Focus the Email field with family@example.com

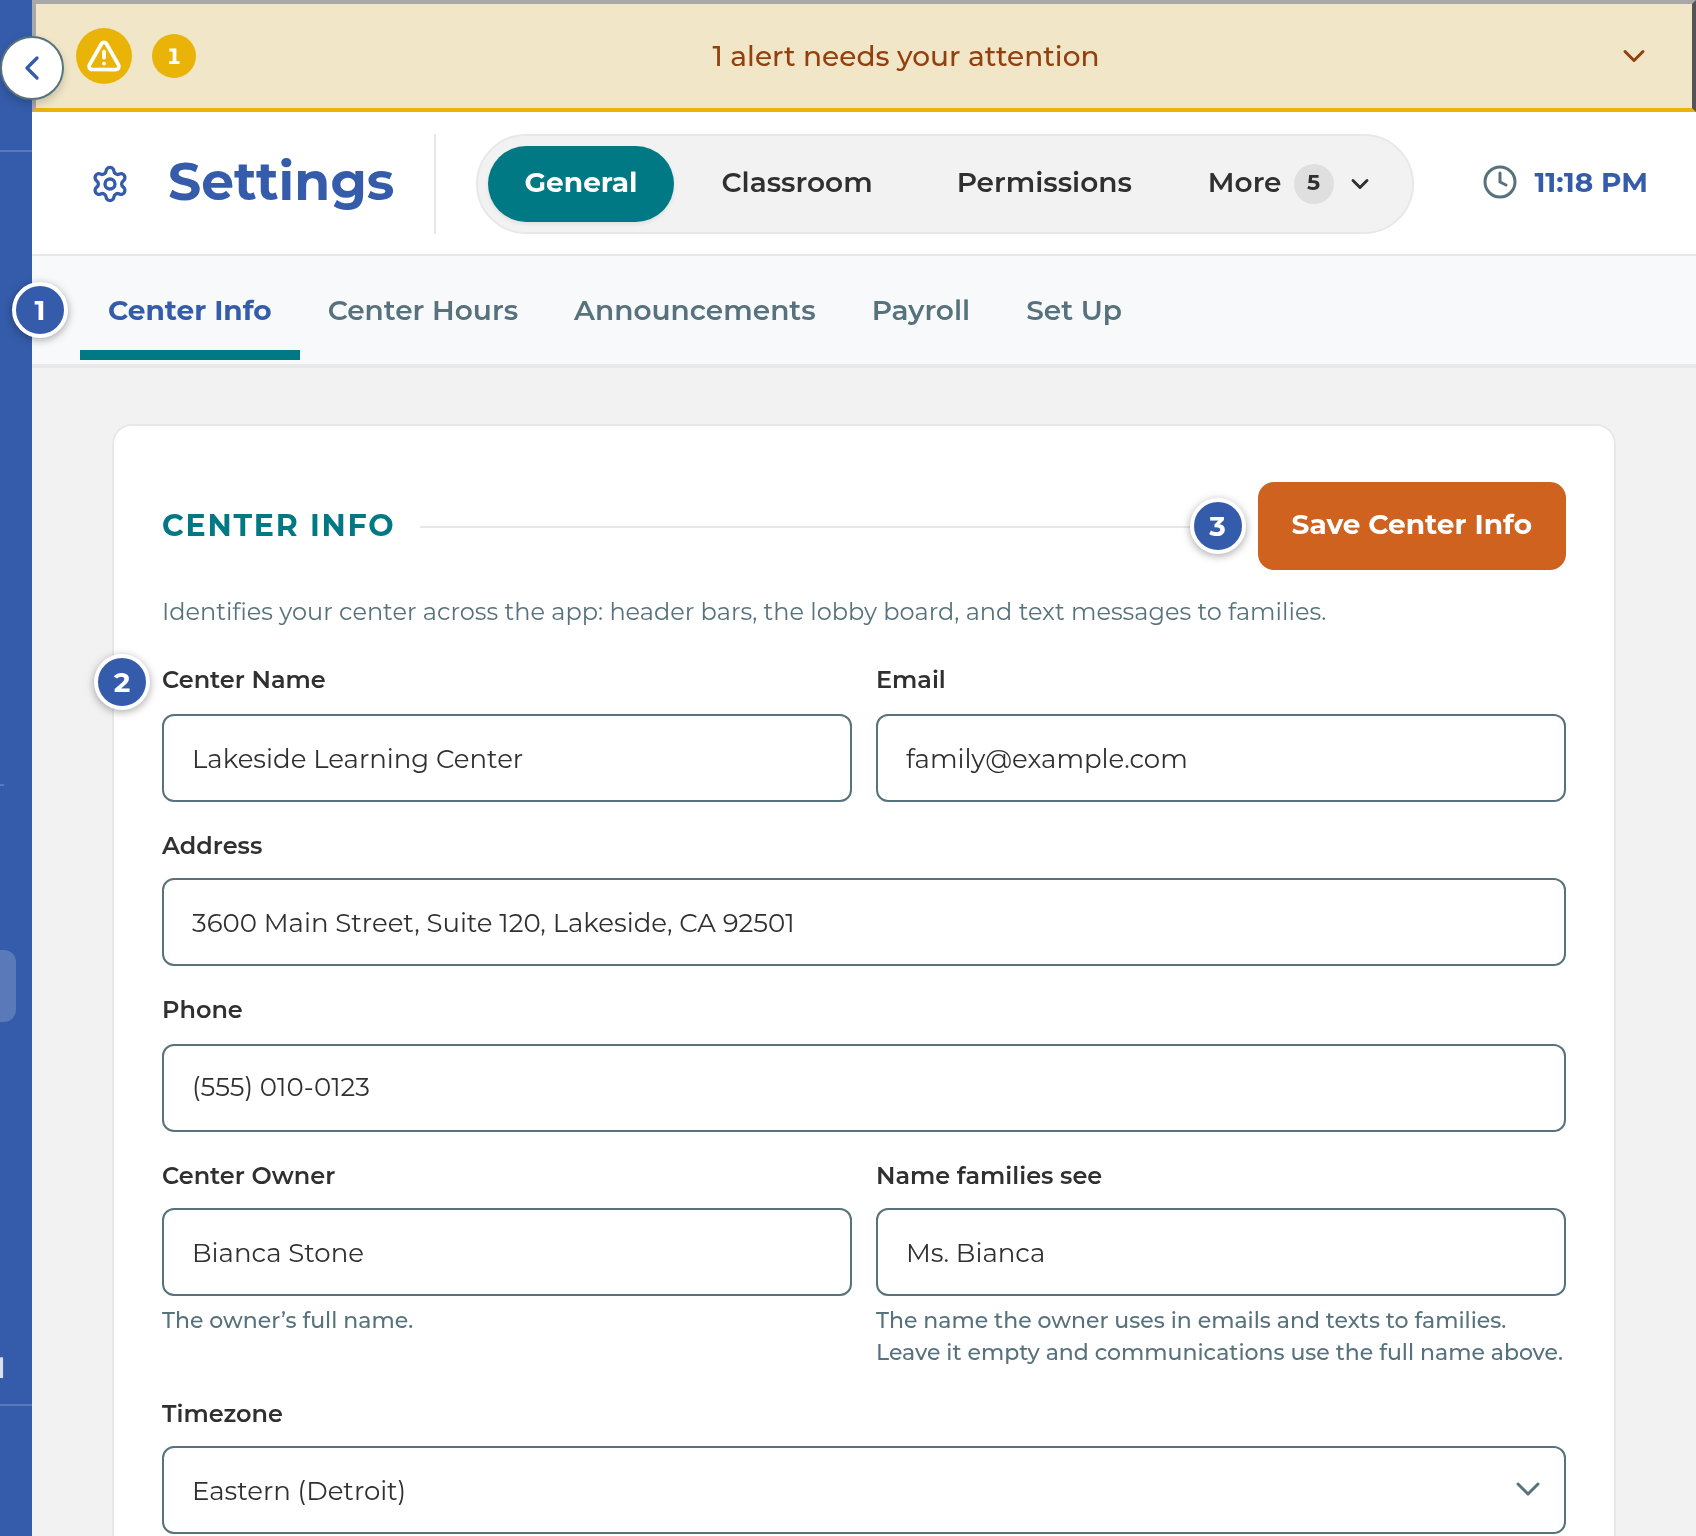click(1221, 758)
